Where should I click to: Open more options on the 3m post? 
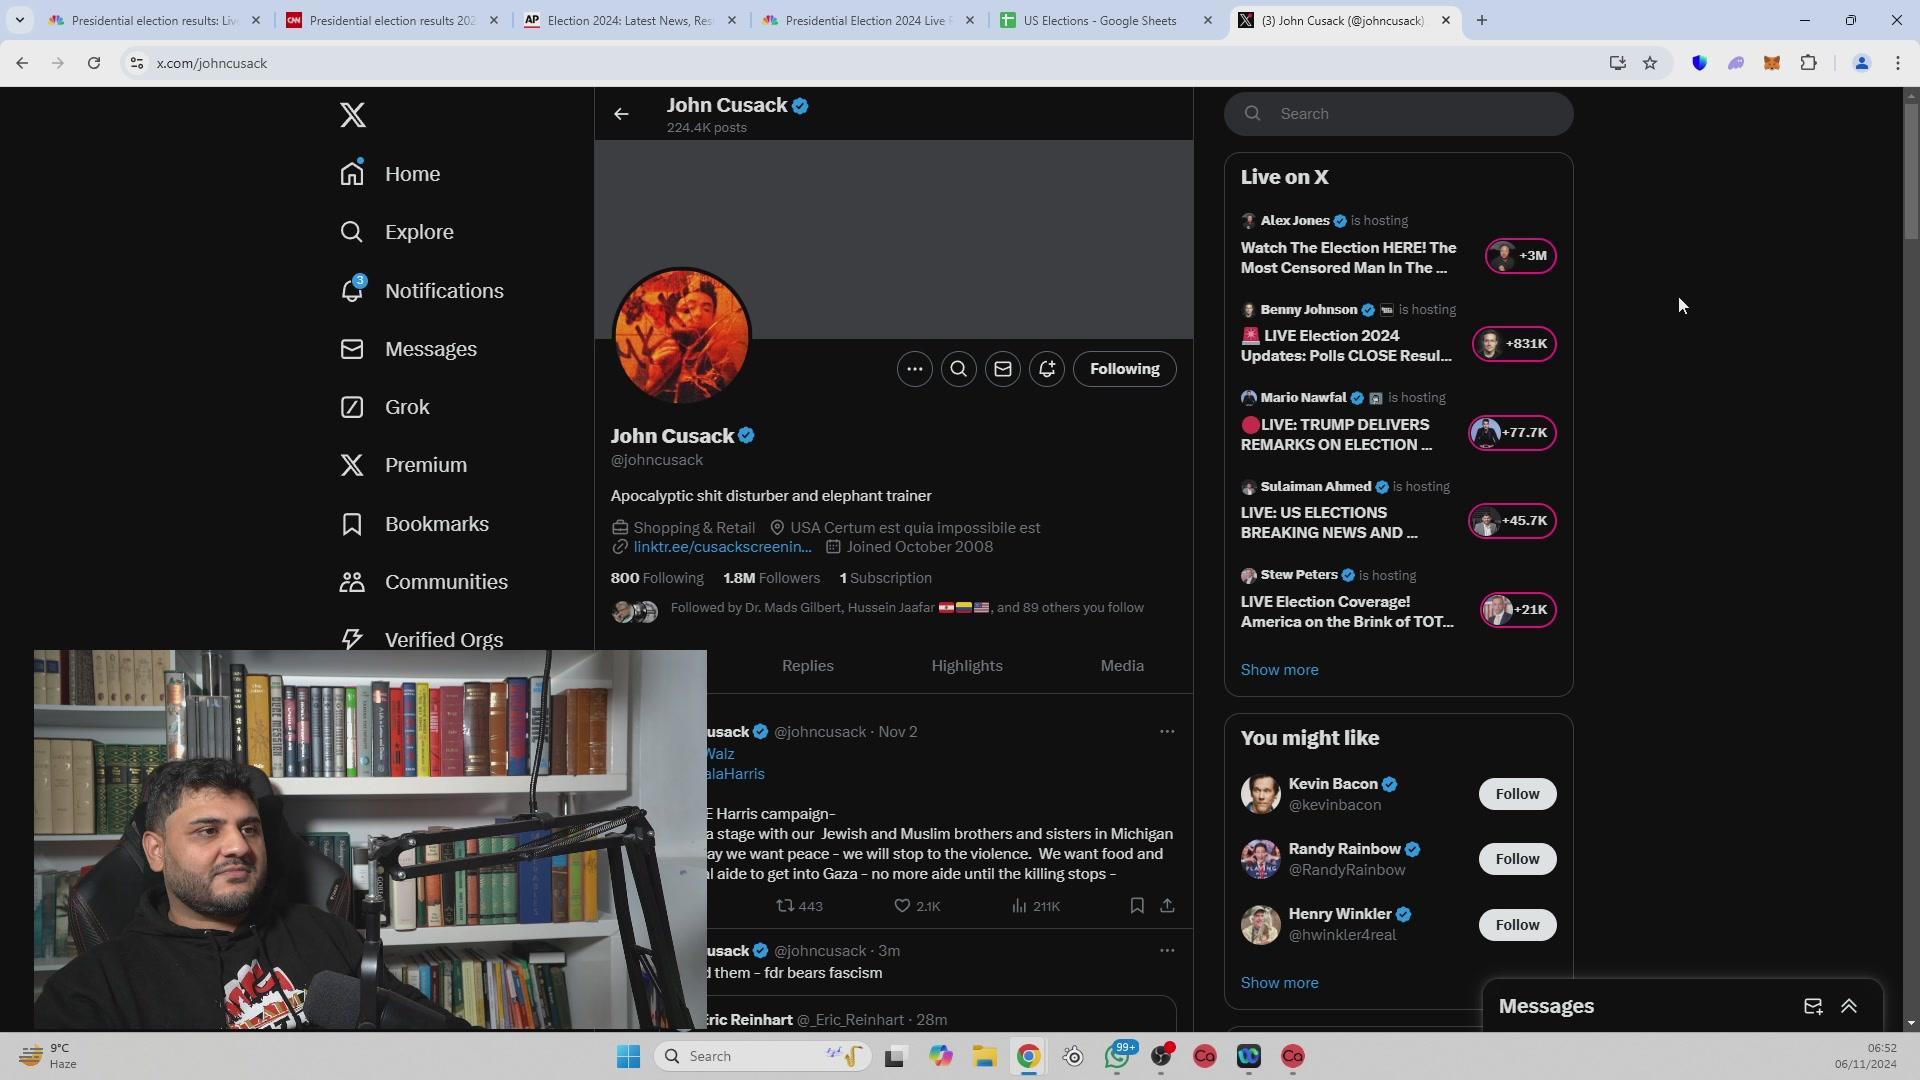(1167, 951)
